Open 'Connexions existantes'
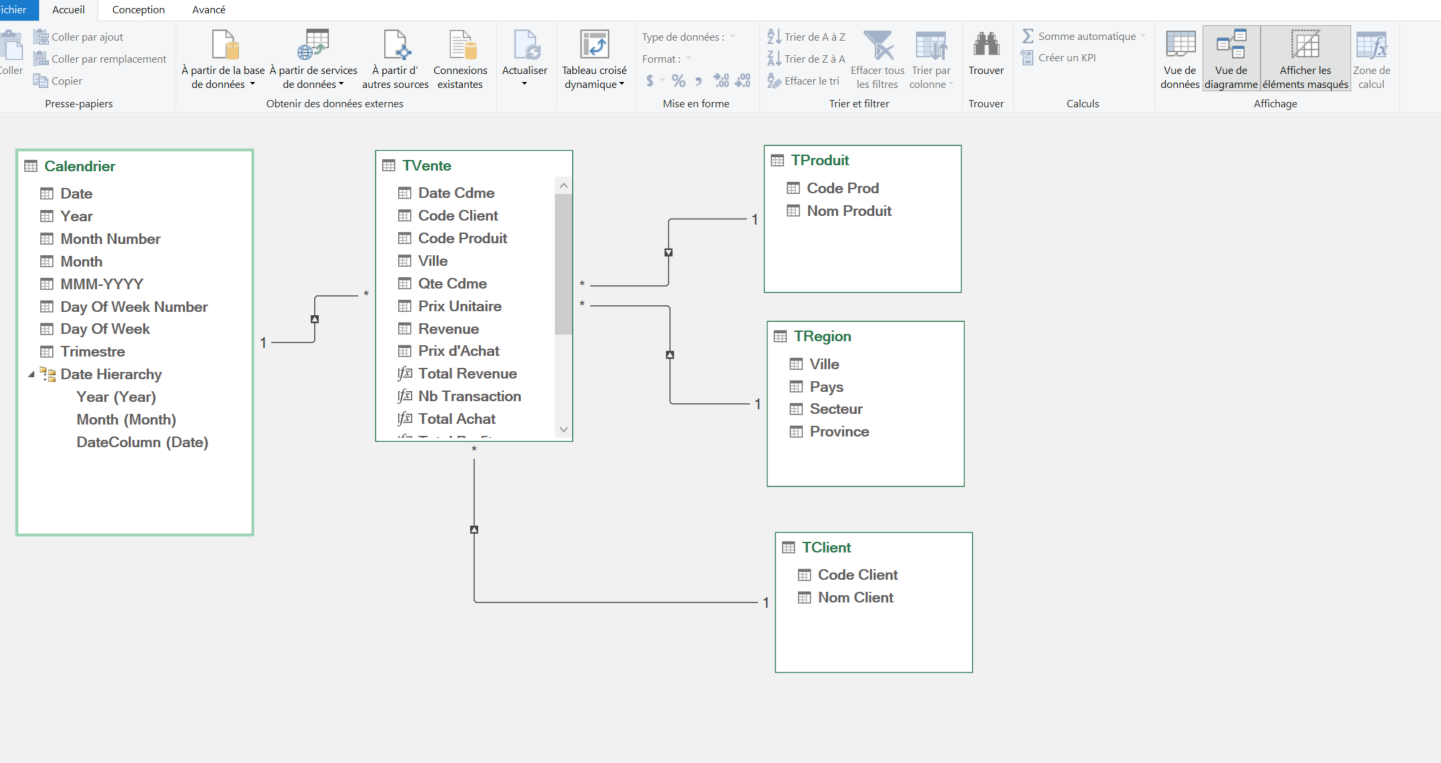1441x763 pixels. point(460,60)
